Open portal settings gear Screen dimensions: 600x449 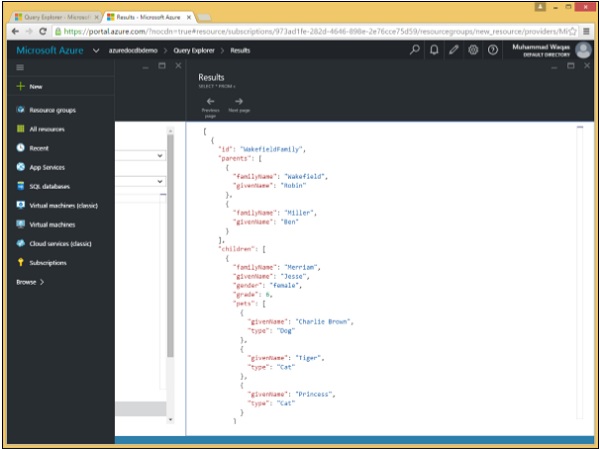(473, 50)
